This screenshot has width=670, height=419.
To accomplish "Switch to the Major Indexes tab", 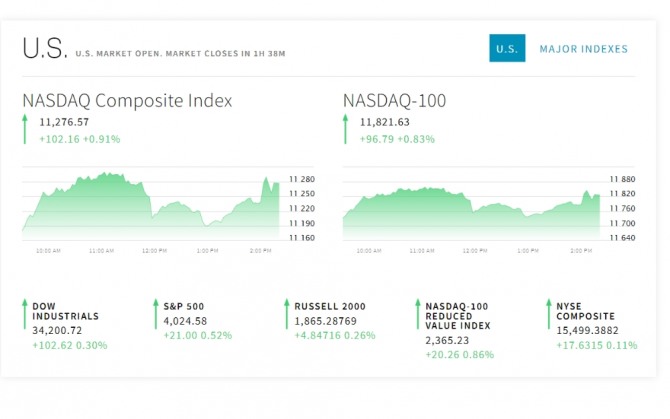I will tap(584, 49).
